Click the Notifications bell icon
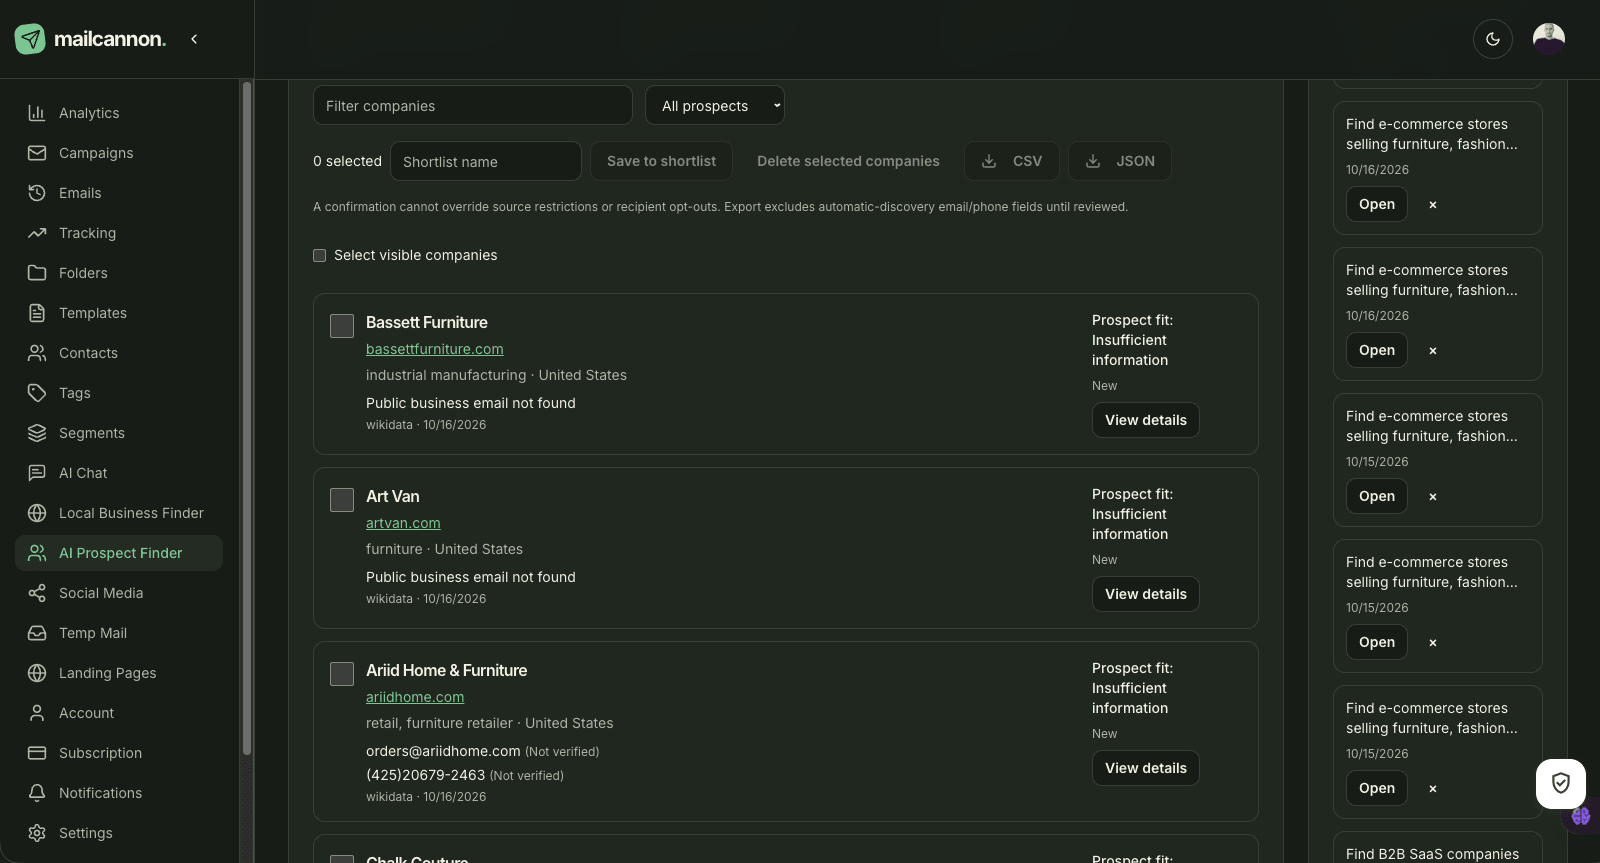1600x863 pixels. (x=37, y=793)
